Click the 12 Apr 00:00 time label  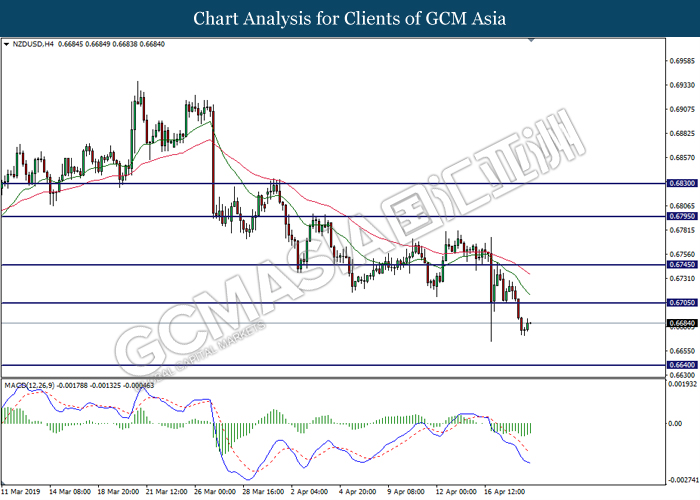point(456,492)
